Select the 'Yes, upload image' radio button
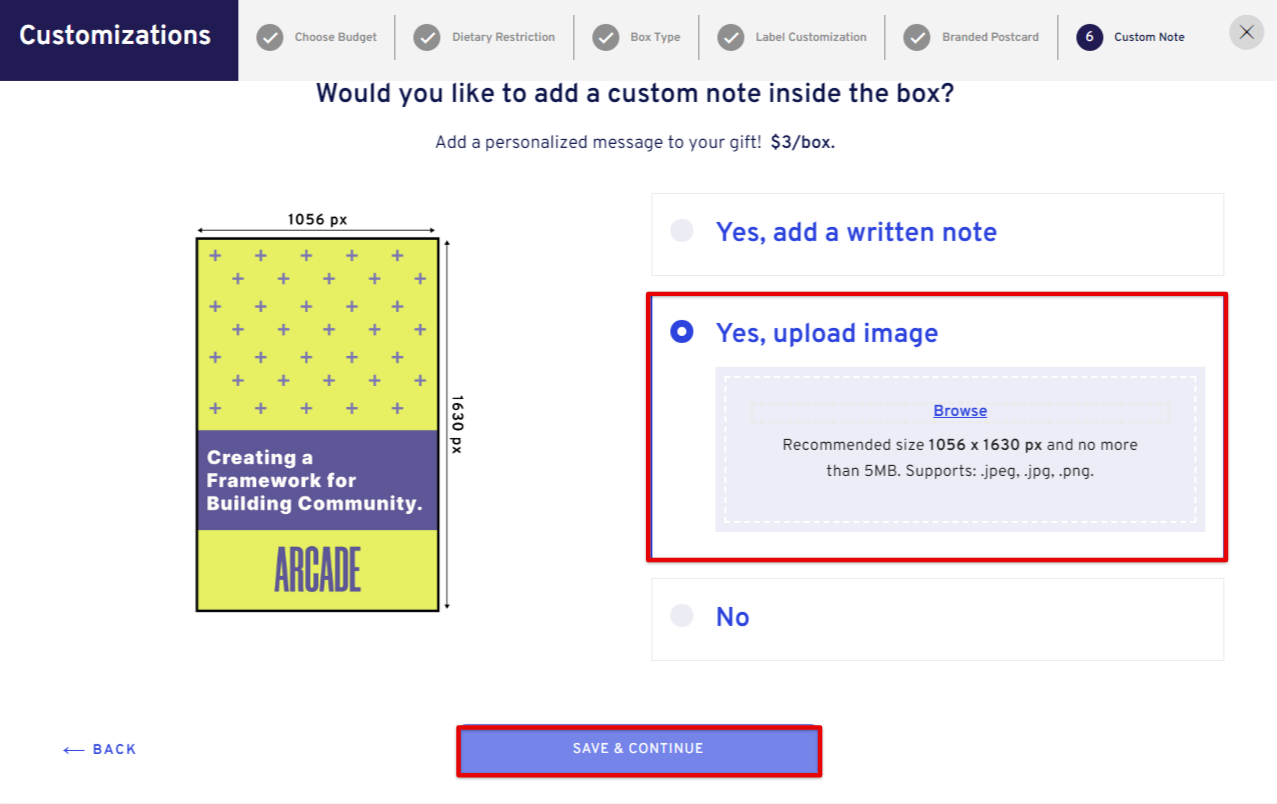Screen dimensions: 1277x804 point(682,332)
